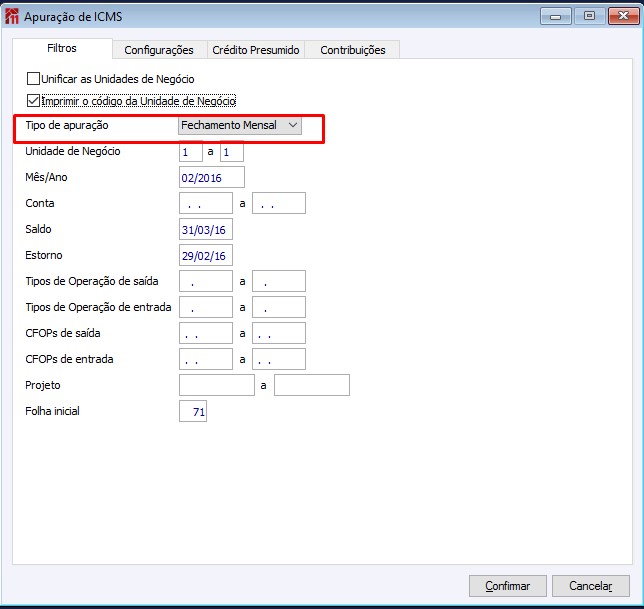This screenshot has width=644, height=609.
Task: Select the Estorno date field 29/02/16
Action: (x=206, y=255)
